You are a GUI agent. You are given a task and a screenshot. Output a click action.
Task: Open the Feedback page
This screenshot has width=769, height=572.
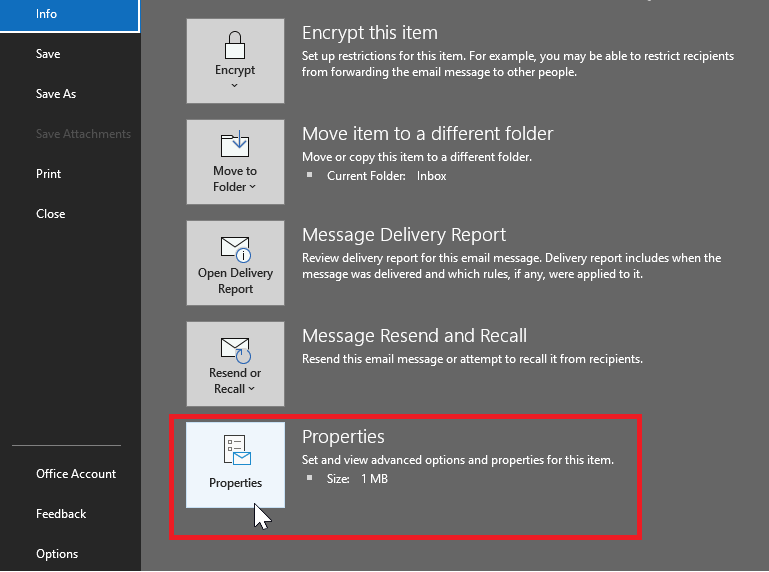point(61,514)
